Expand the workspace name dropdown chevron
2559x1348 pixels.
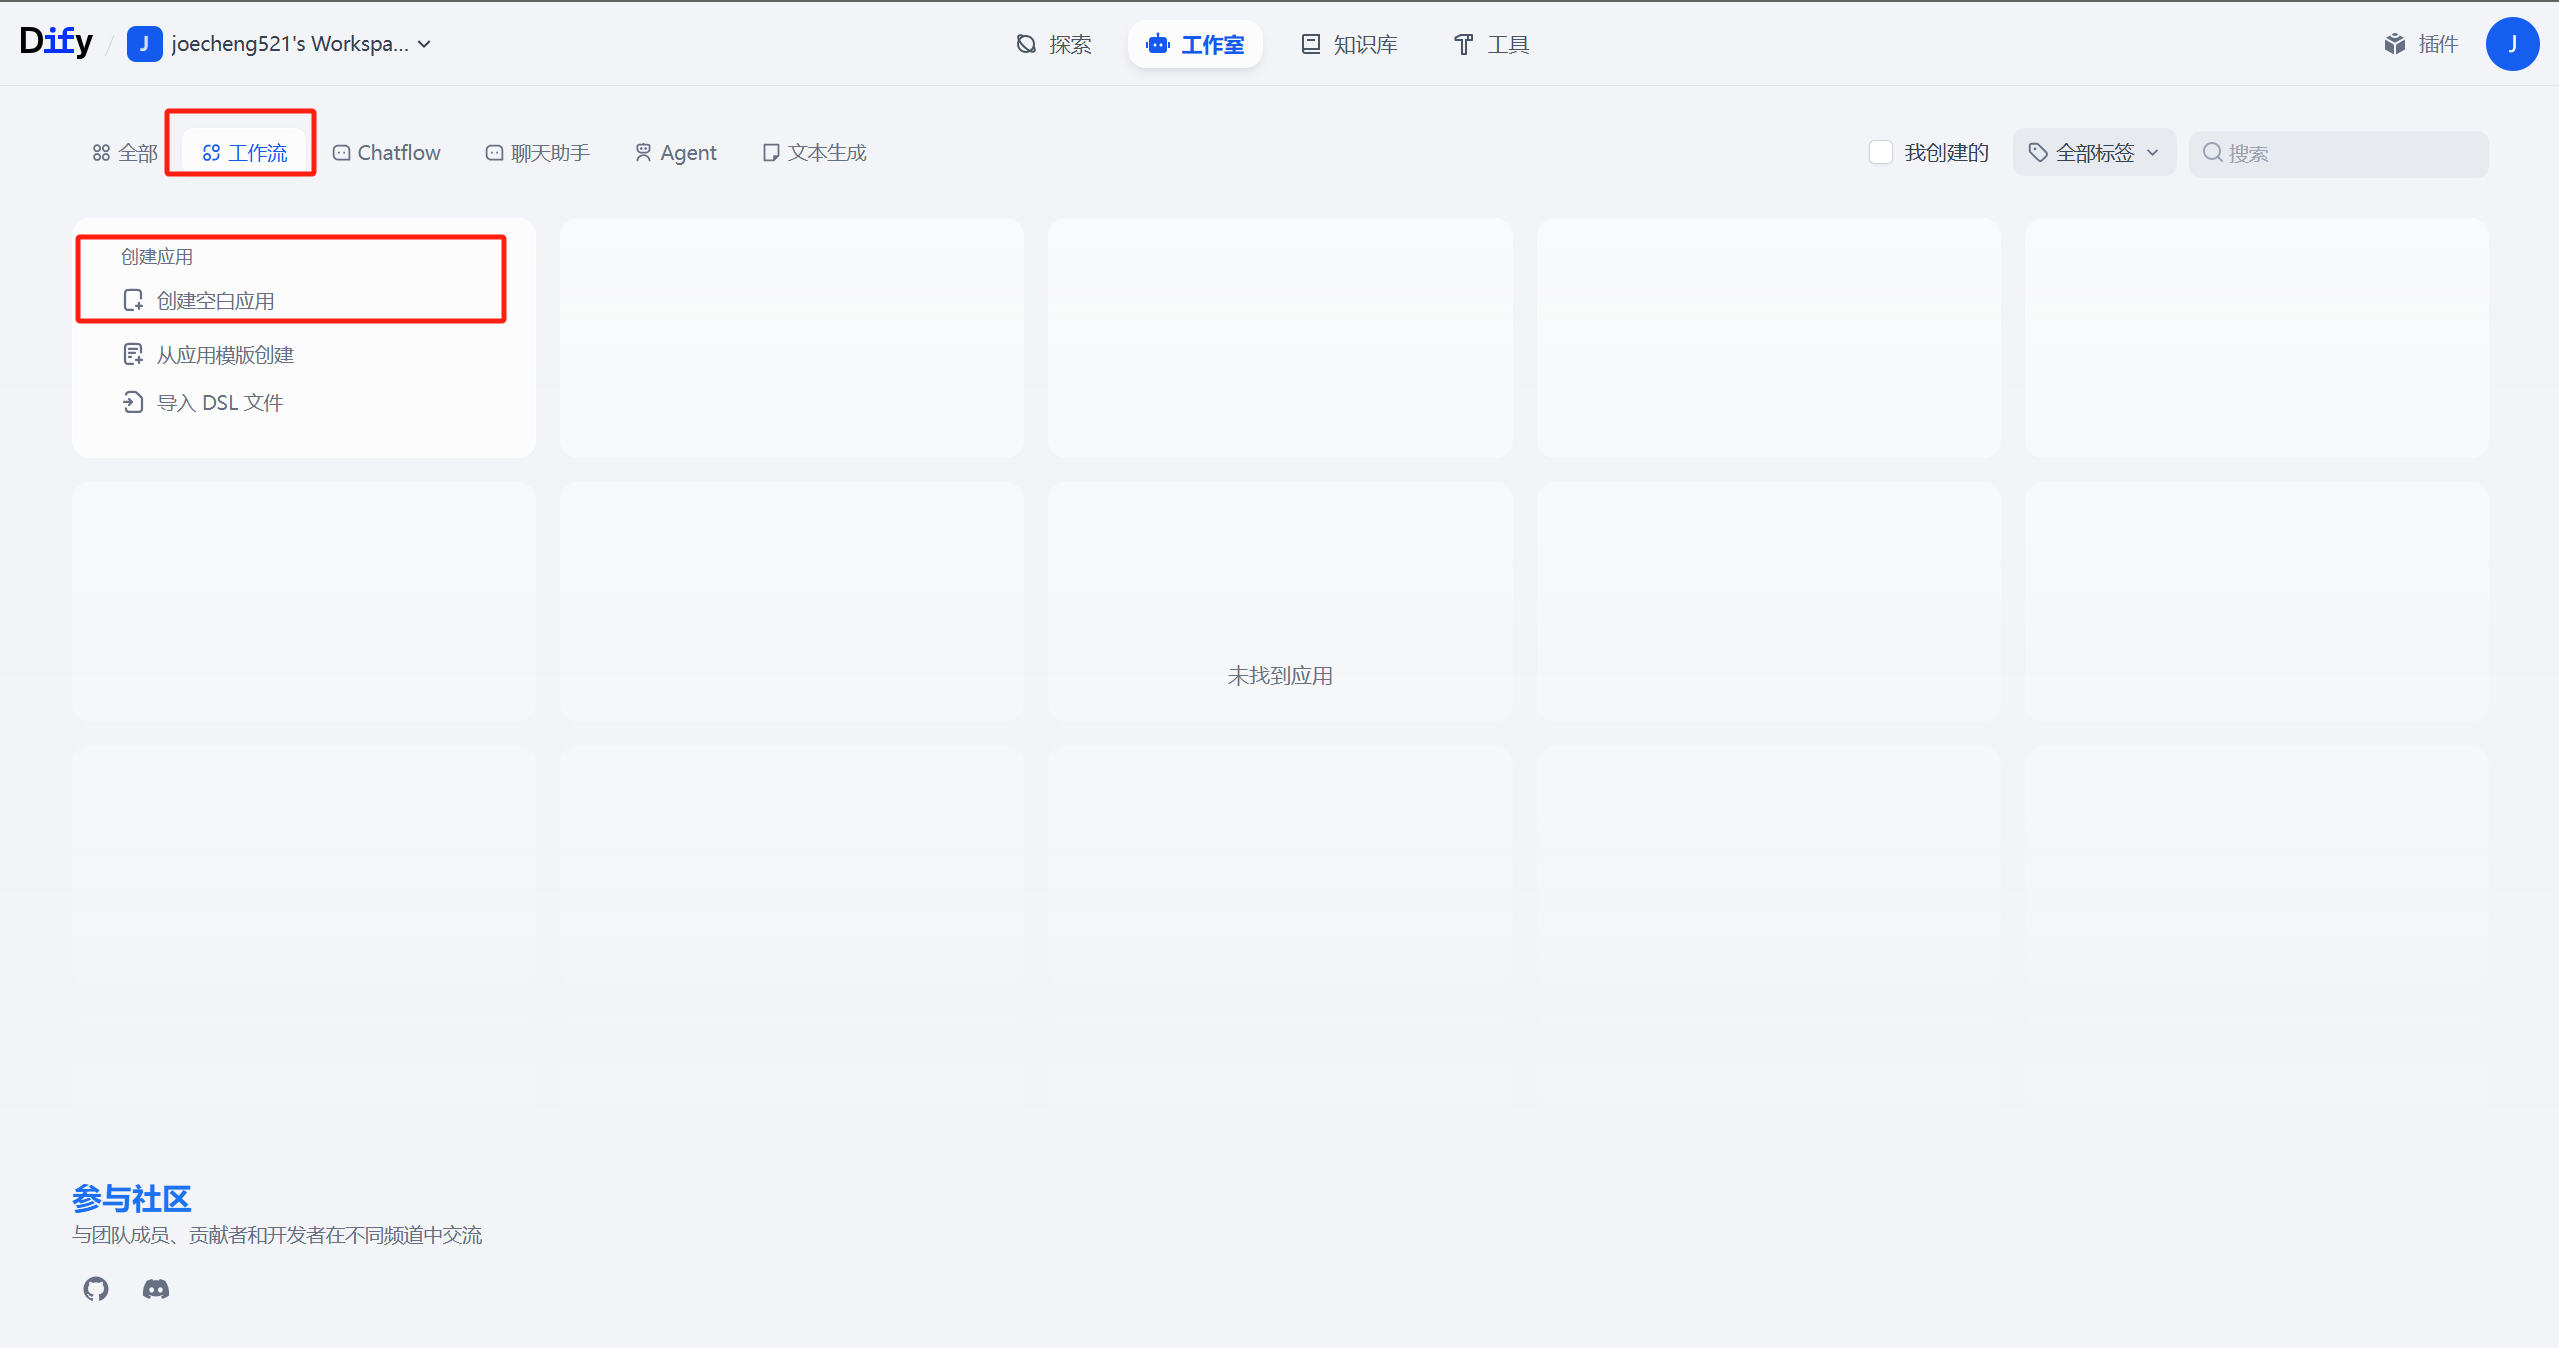[425, 44]
